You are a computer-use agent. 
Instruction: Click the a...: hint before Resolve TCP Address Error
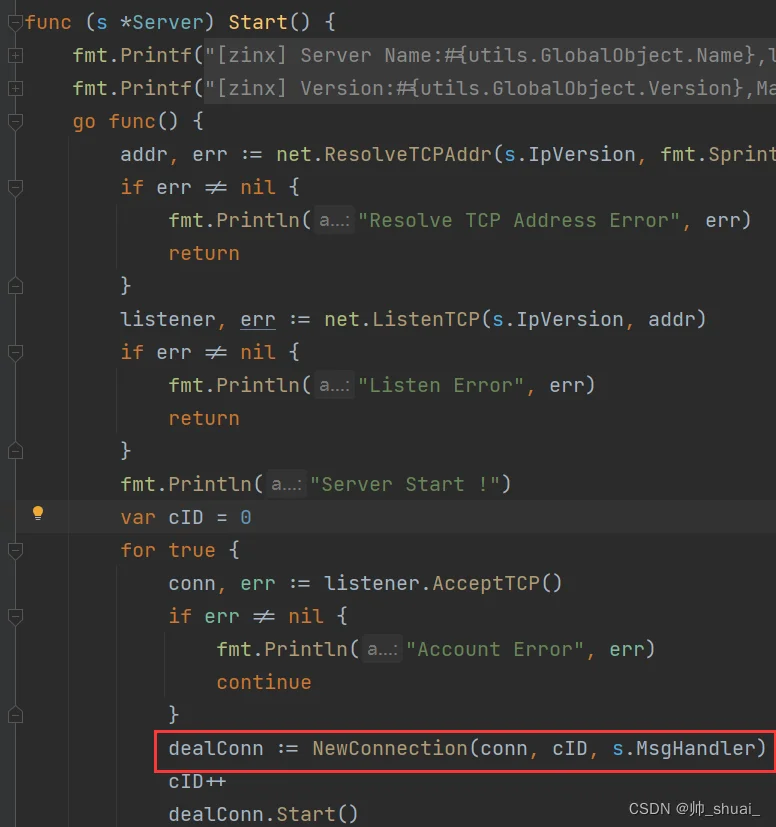[334, 220]
